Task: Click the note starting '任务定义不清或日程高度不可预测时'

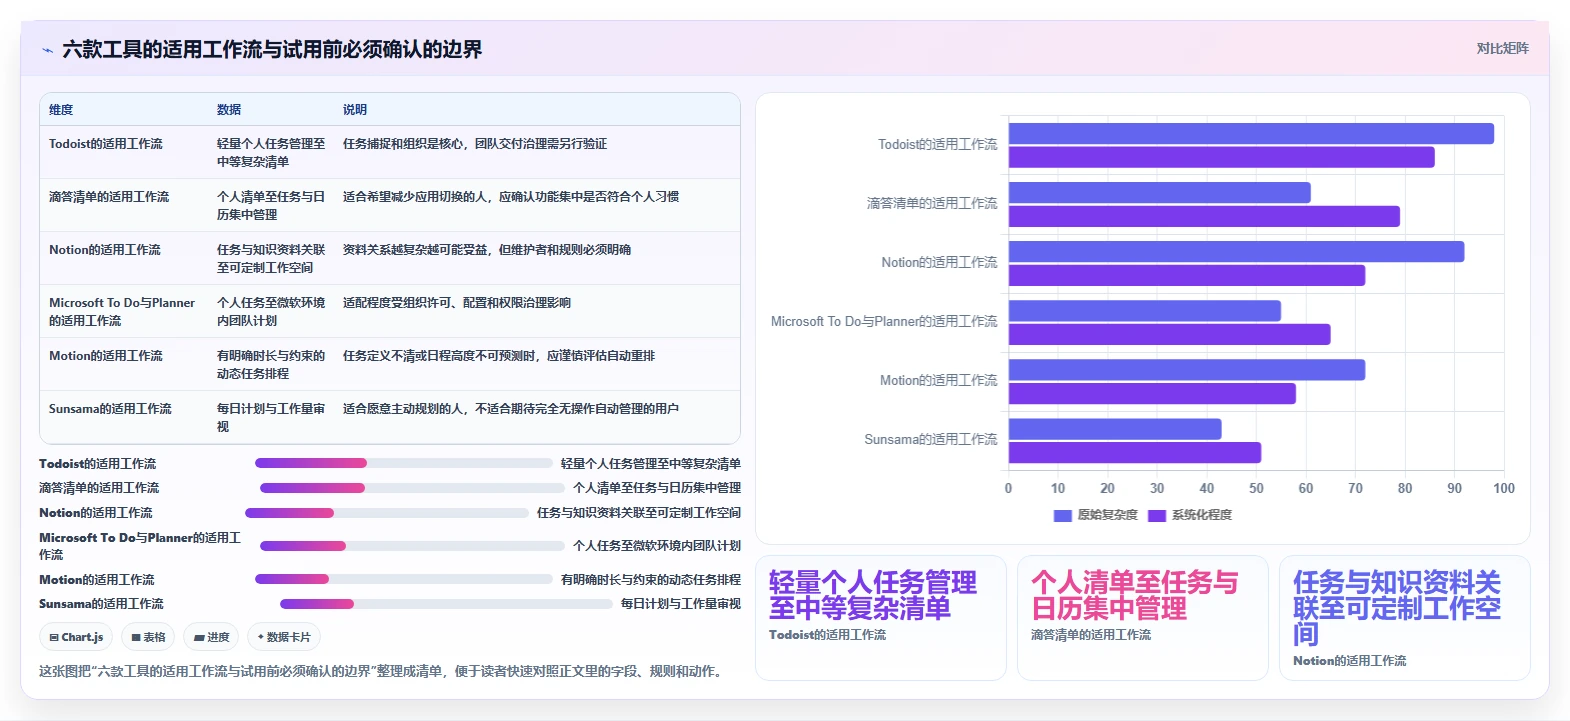Action: 499,356
